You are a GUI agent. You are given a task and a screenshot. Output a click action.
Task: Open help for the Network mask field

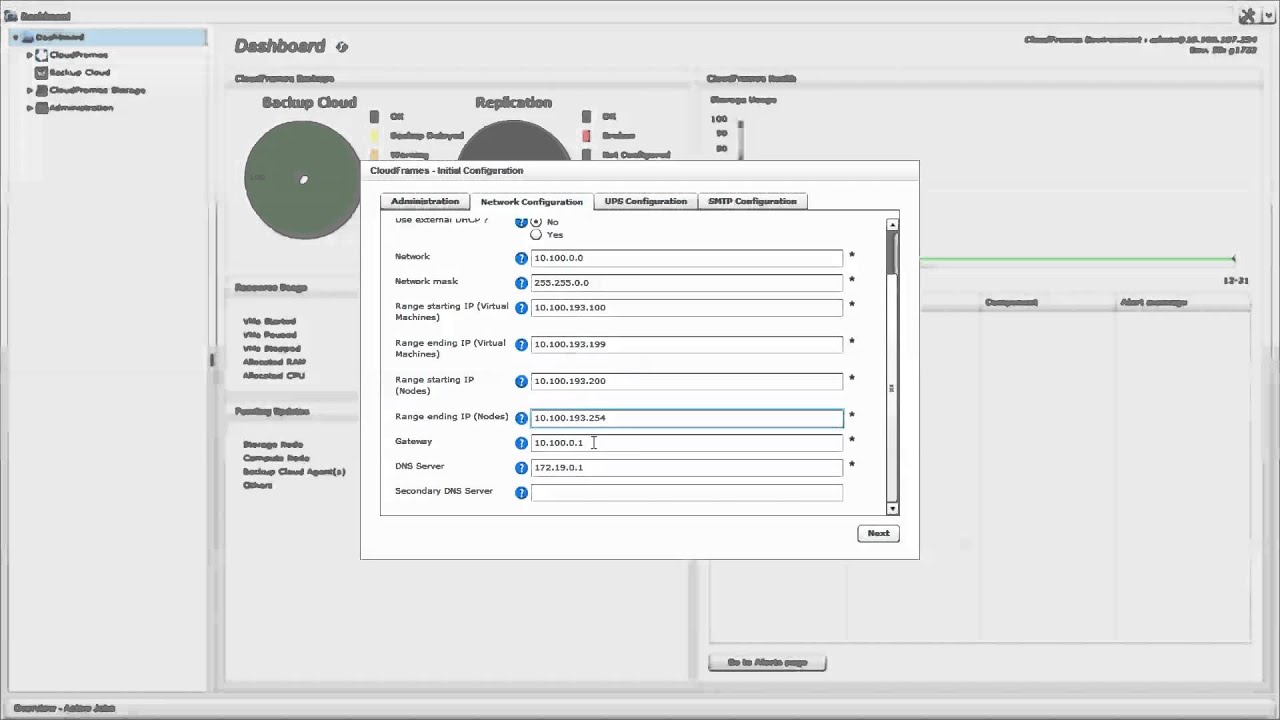tap(521, 283)
